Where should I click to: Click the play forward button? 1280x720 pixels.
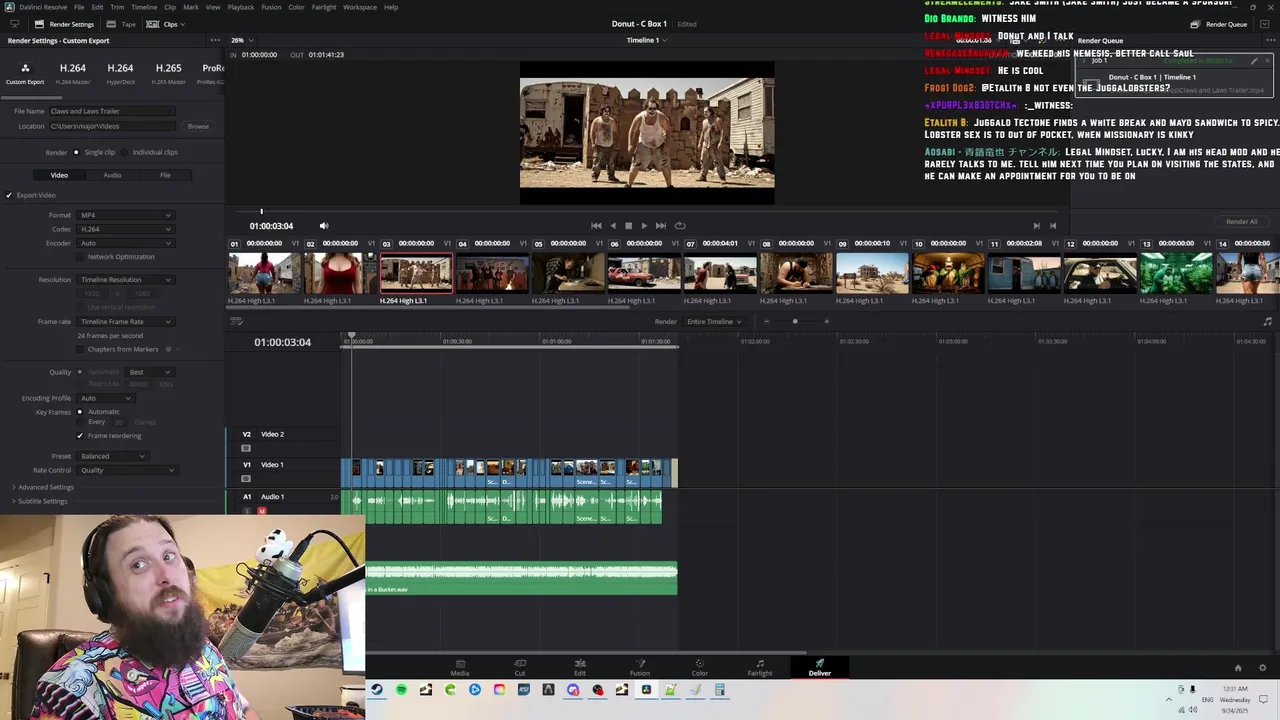[x=643, y=226]
